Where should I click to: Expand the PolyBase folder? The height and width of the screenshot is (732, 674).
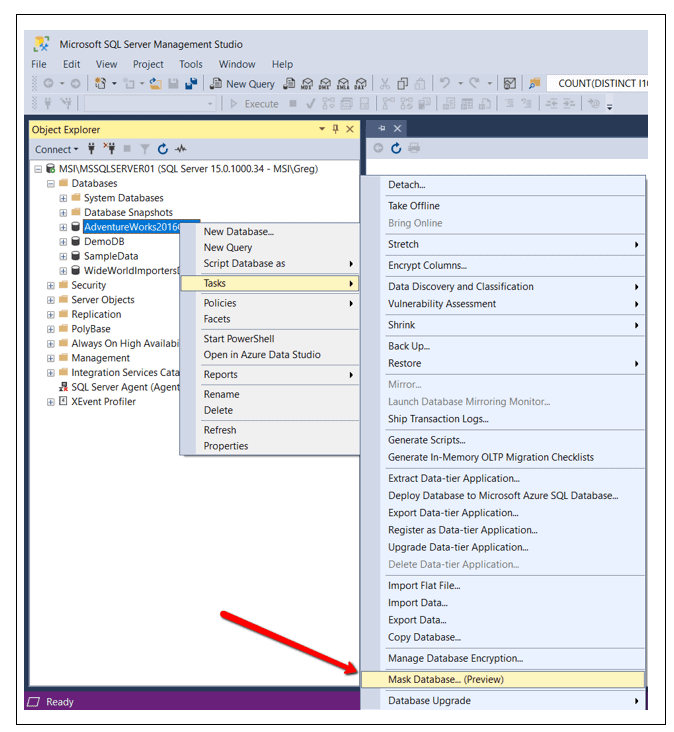tap(50, 329)
